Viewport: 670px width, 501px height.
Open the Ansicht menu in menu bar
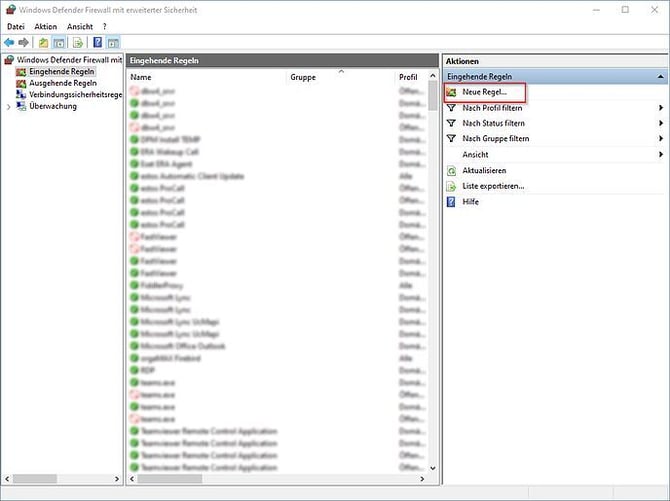click(80, 26)
